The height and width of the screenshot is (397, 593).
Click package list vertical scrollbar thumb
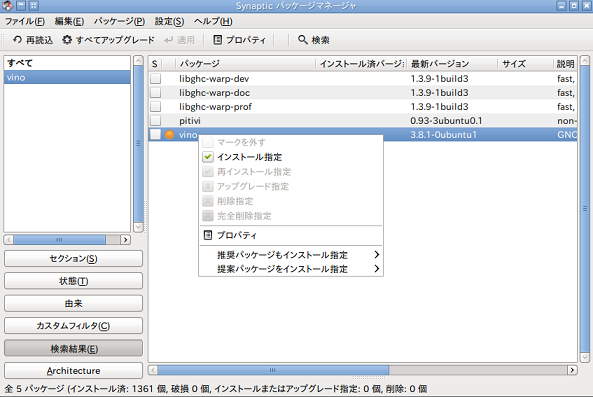coord(585,209)
